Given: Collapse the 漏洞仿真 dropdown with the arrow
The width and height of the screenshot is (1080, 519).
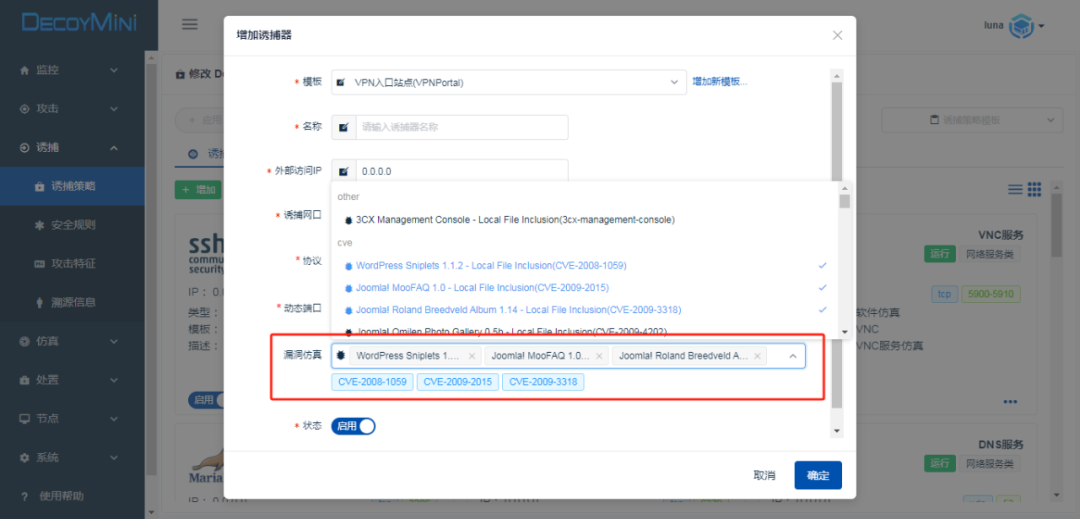Looking at the screenshot, I should 793,356.
